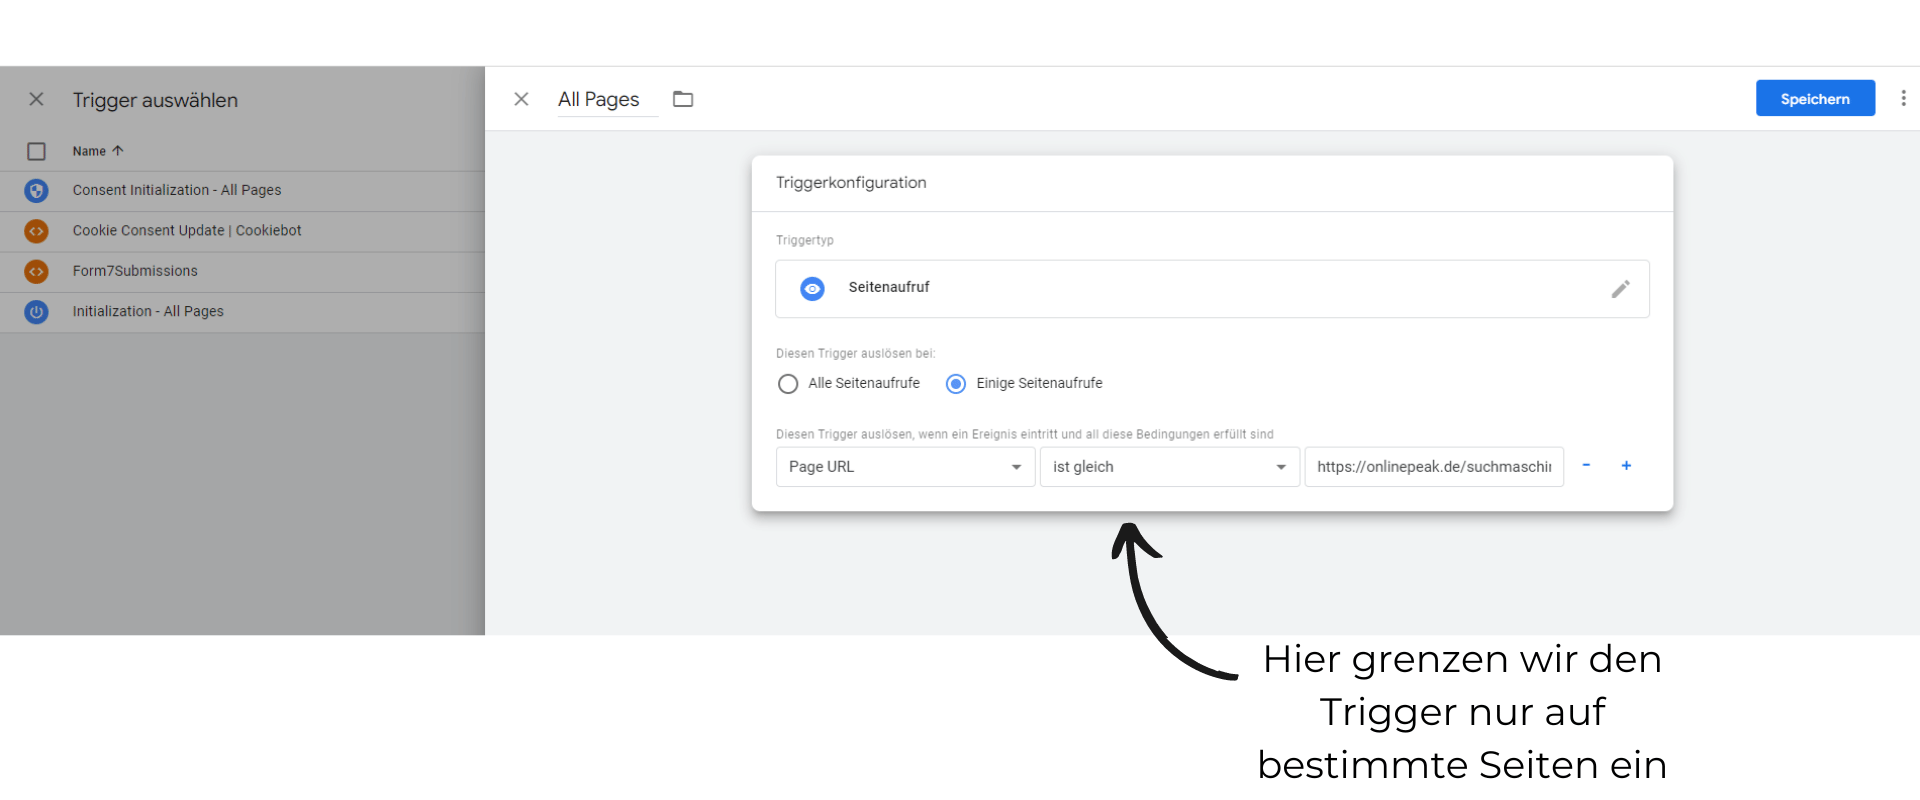
Task: Click the Name sort arrow icon
Action: 118,151
